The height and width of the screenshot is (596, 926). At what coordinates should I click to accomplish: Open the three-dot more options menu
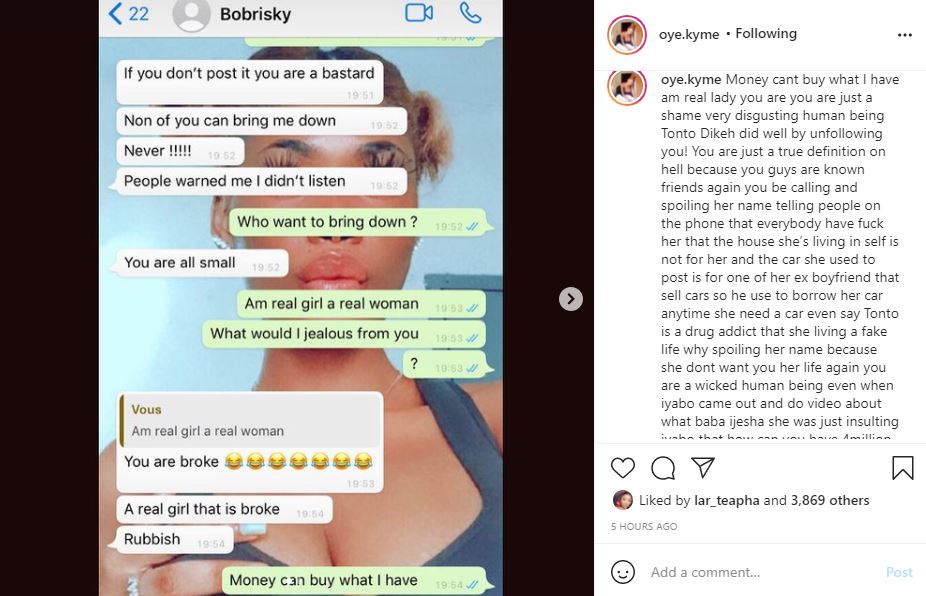[x=905, y=35]
